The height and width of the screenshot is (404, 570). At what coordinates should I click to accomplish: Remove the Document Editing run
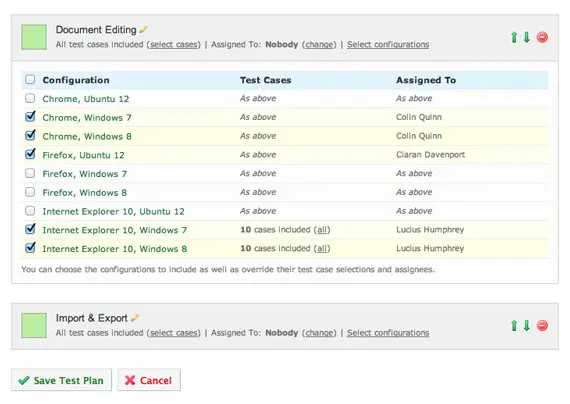[542, 37]
